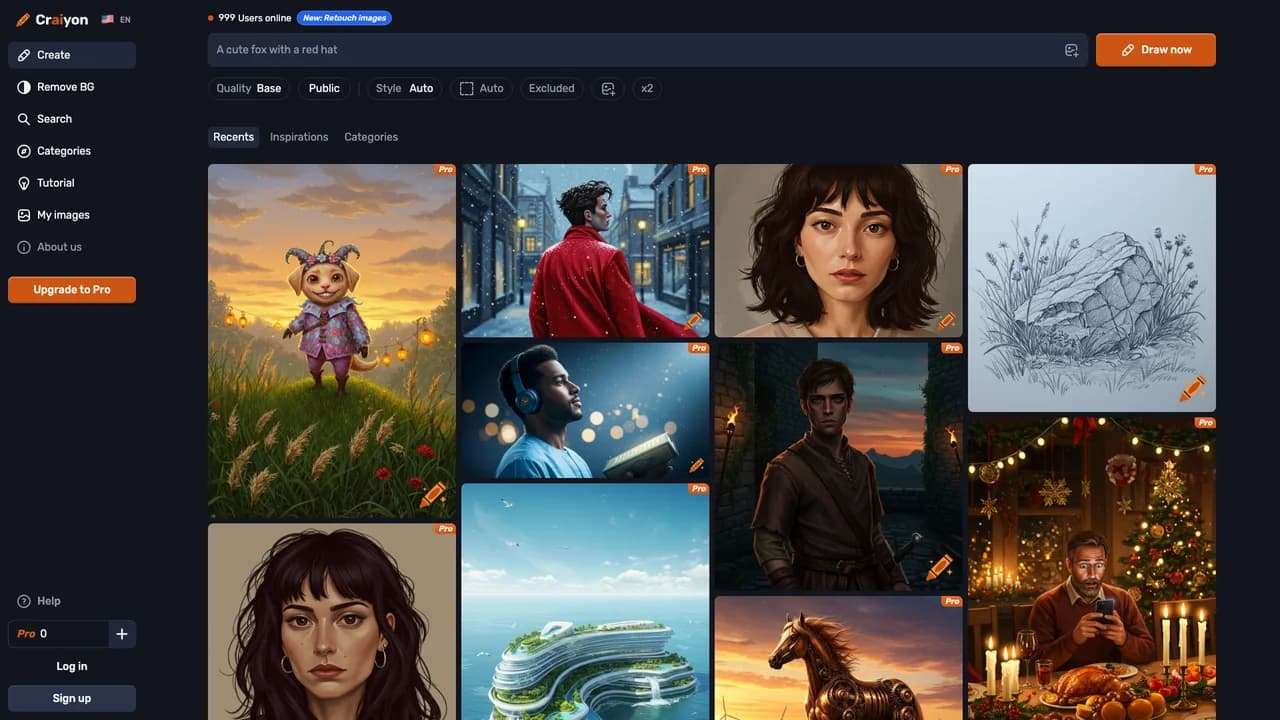Open the Excluded option
The image size is (1280, 720).
(552, 89)
